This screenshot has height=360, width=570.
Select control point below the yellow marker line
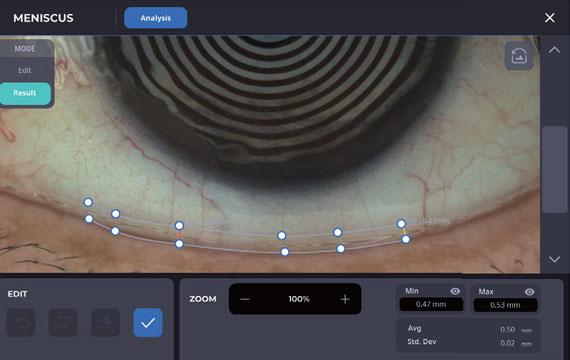click(406, 239)
